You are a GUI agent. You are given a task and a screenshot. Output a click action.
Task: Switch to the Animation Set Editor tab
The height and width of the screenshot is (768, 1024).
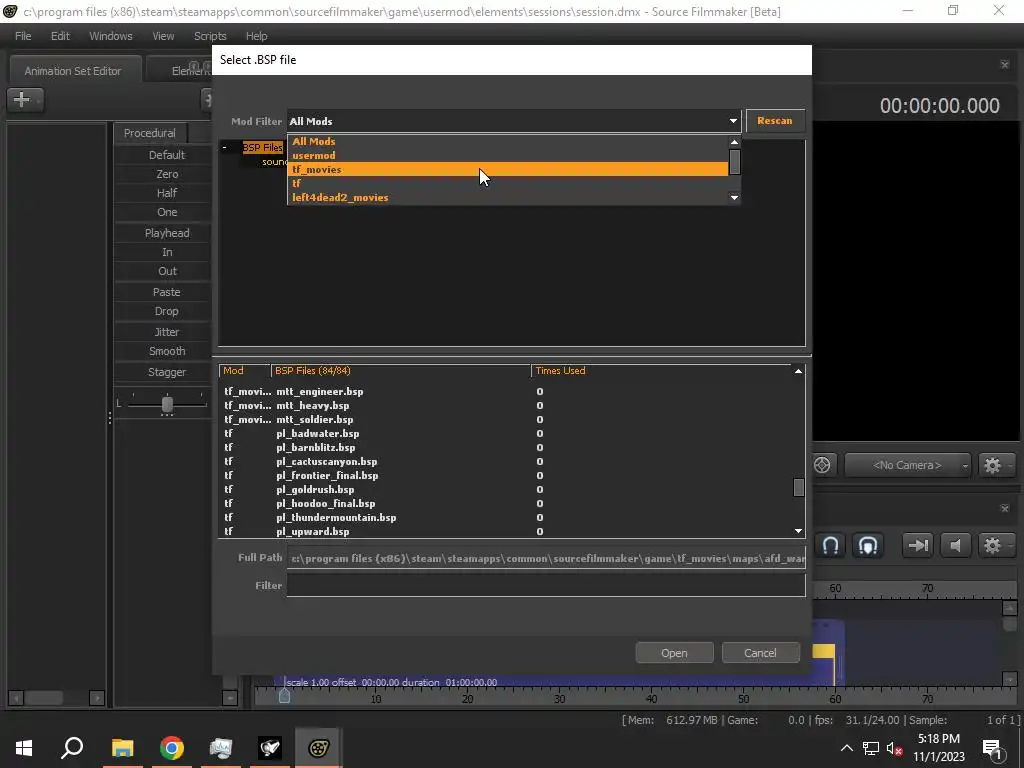click(73, 71)
